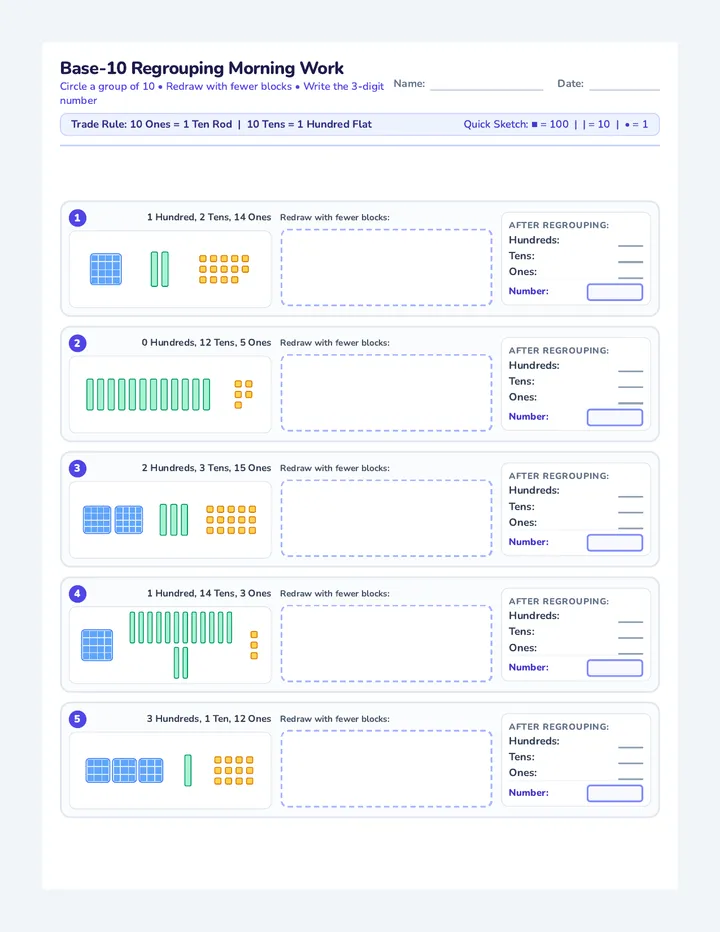
Task: Select the 12 ones cluster in problem 5
Action: 234,771
